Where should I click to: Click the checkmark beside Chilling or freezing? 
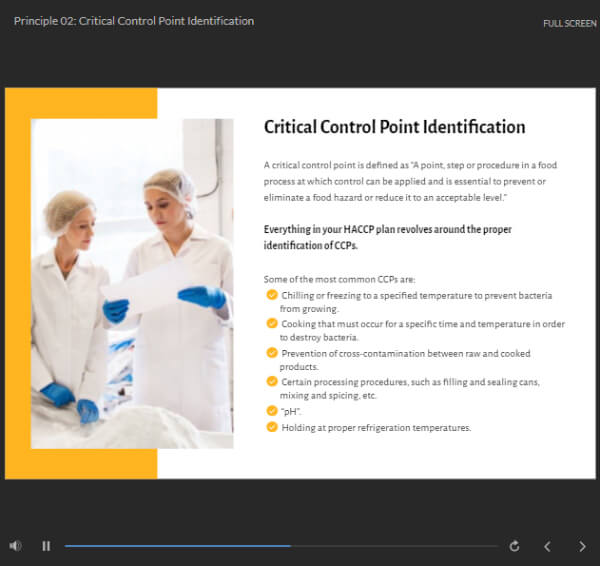click(x=272, y=296)
